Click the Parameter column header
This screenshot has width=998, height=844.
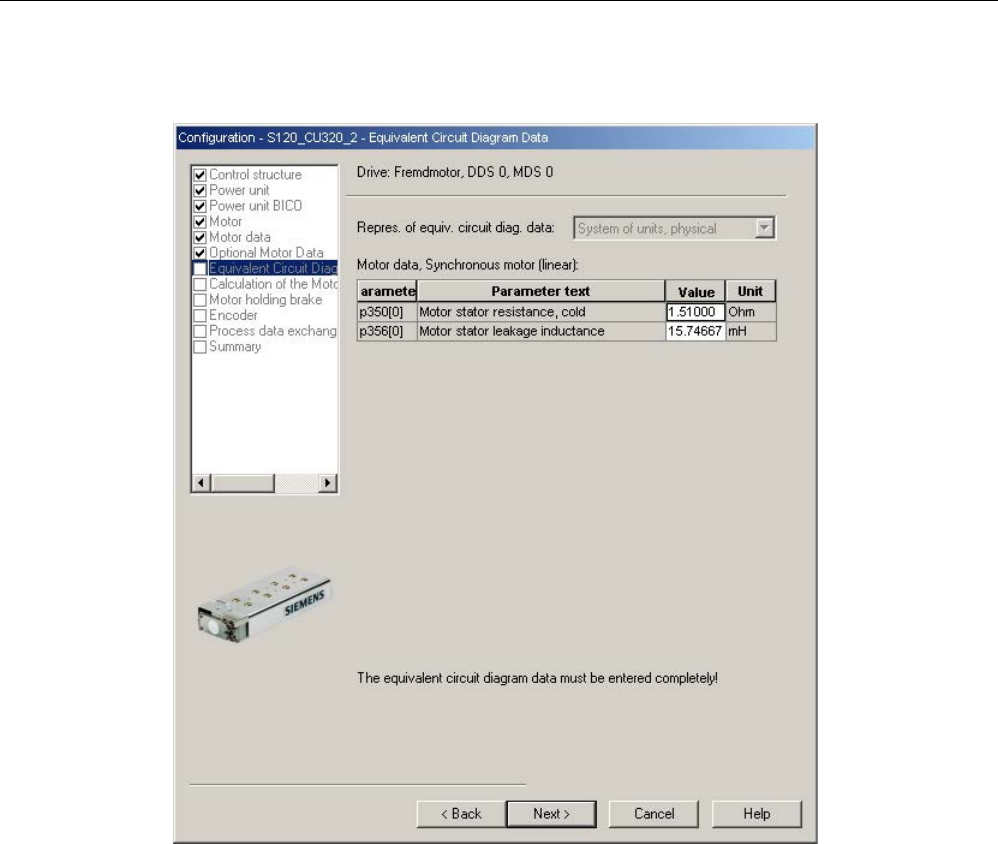coord(387,291)
